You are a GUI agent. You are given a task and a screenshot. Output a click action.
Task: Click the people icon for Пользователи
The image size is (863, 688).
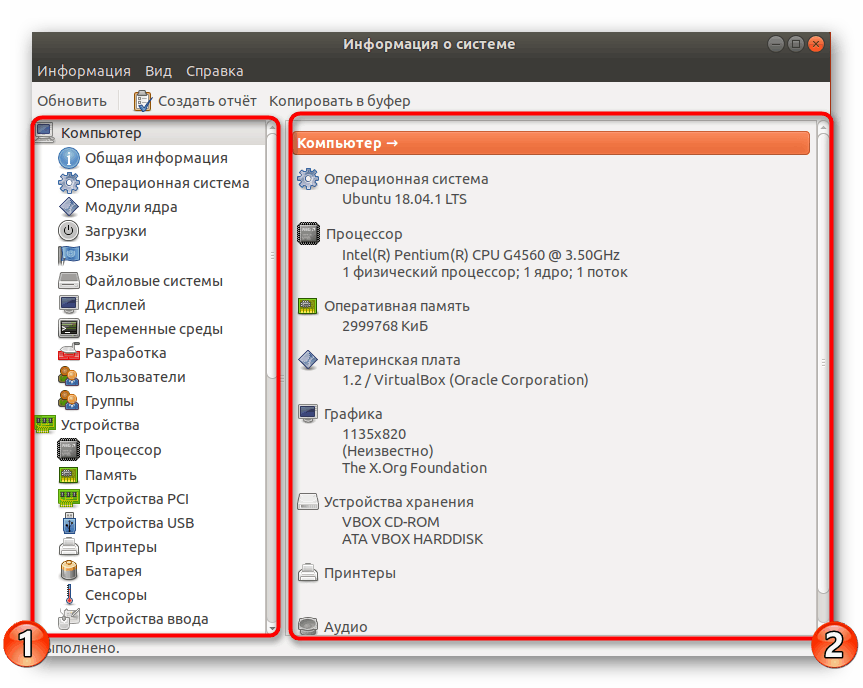click(x=69, y=376)
